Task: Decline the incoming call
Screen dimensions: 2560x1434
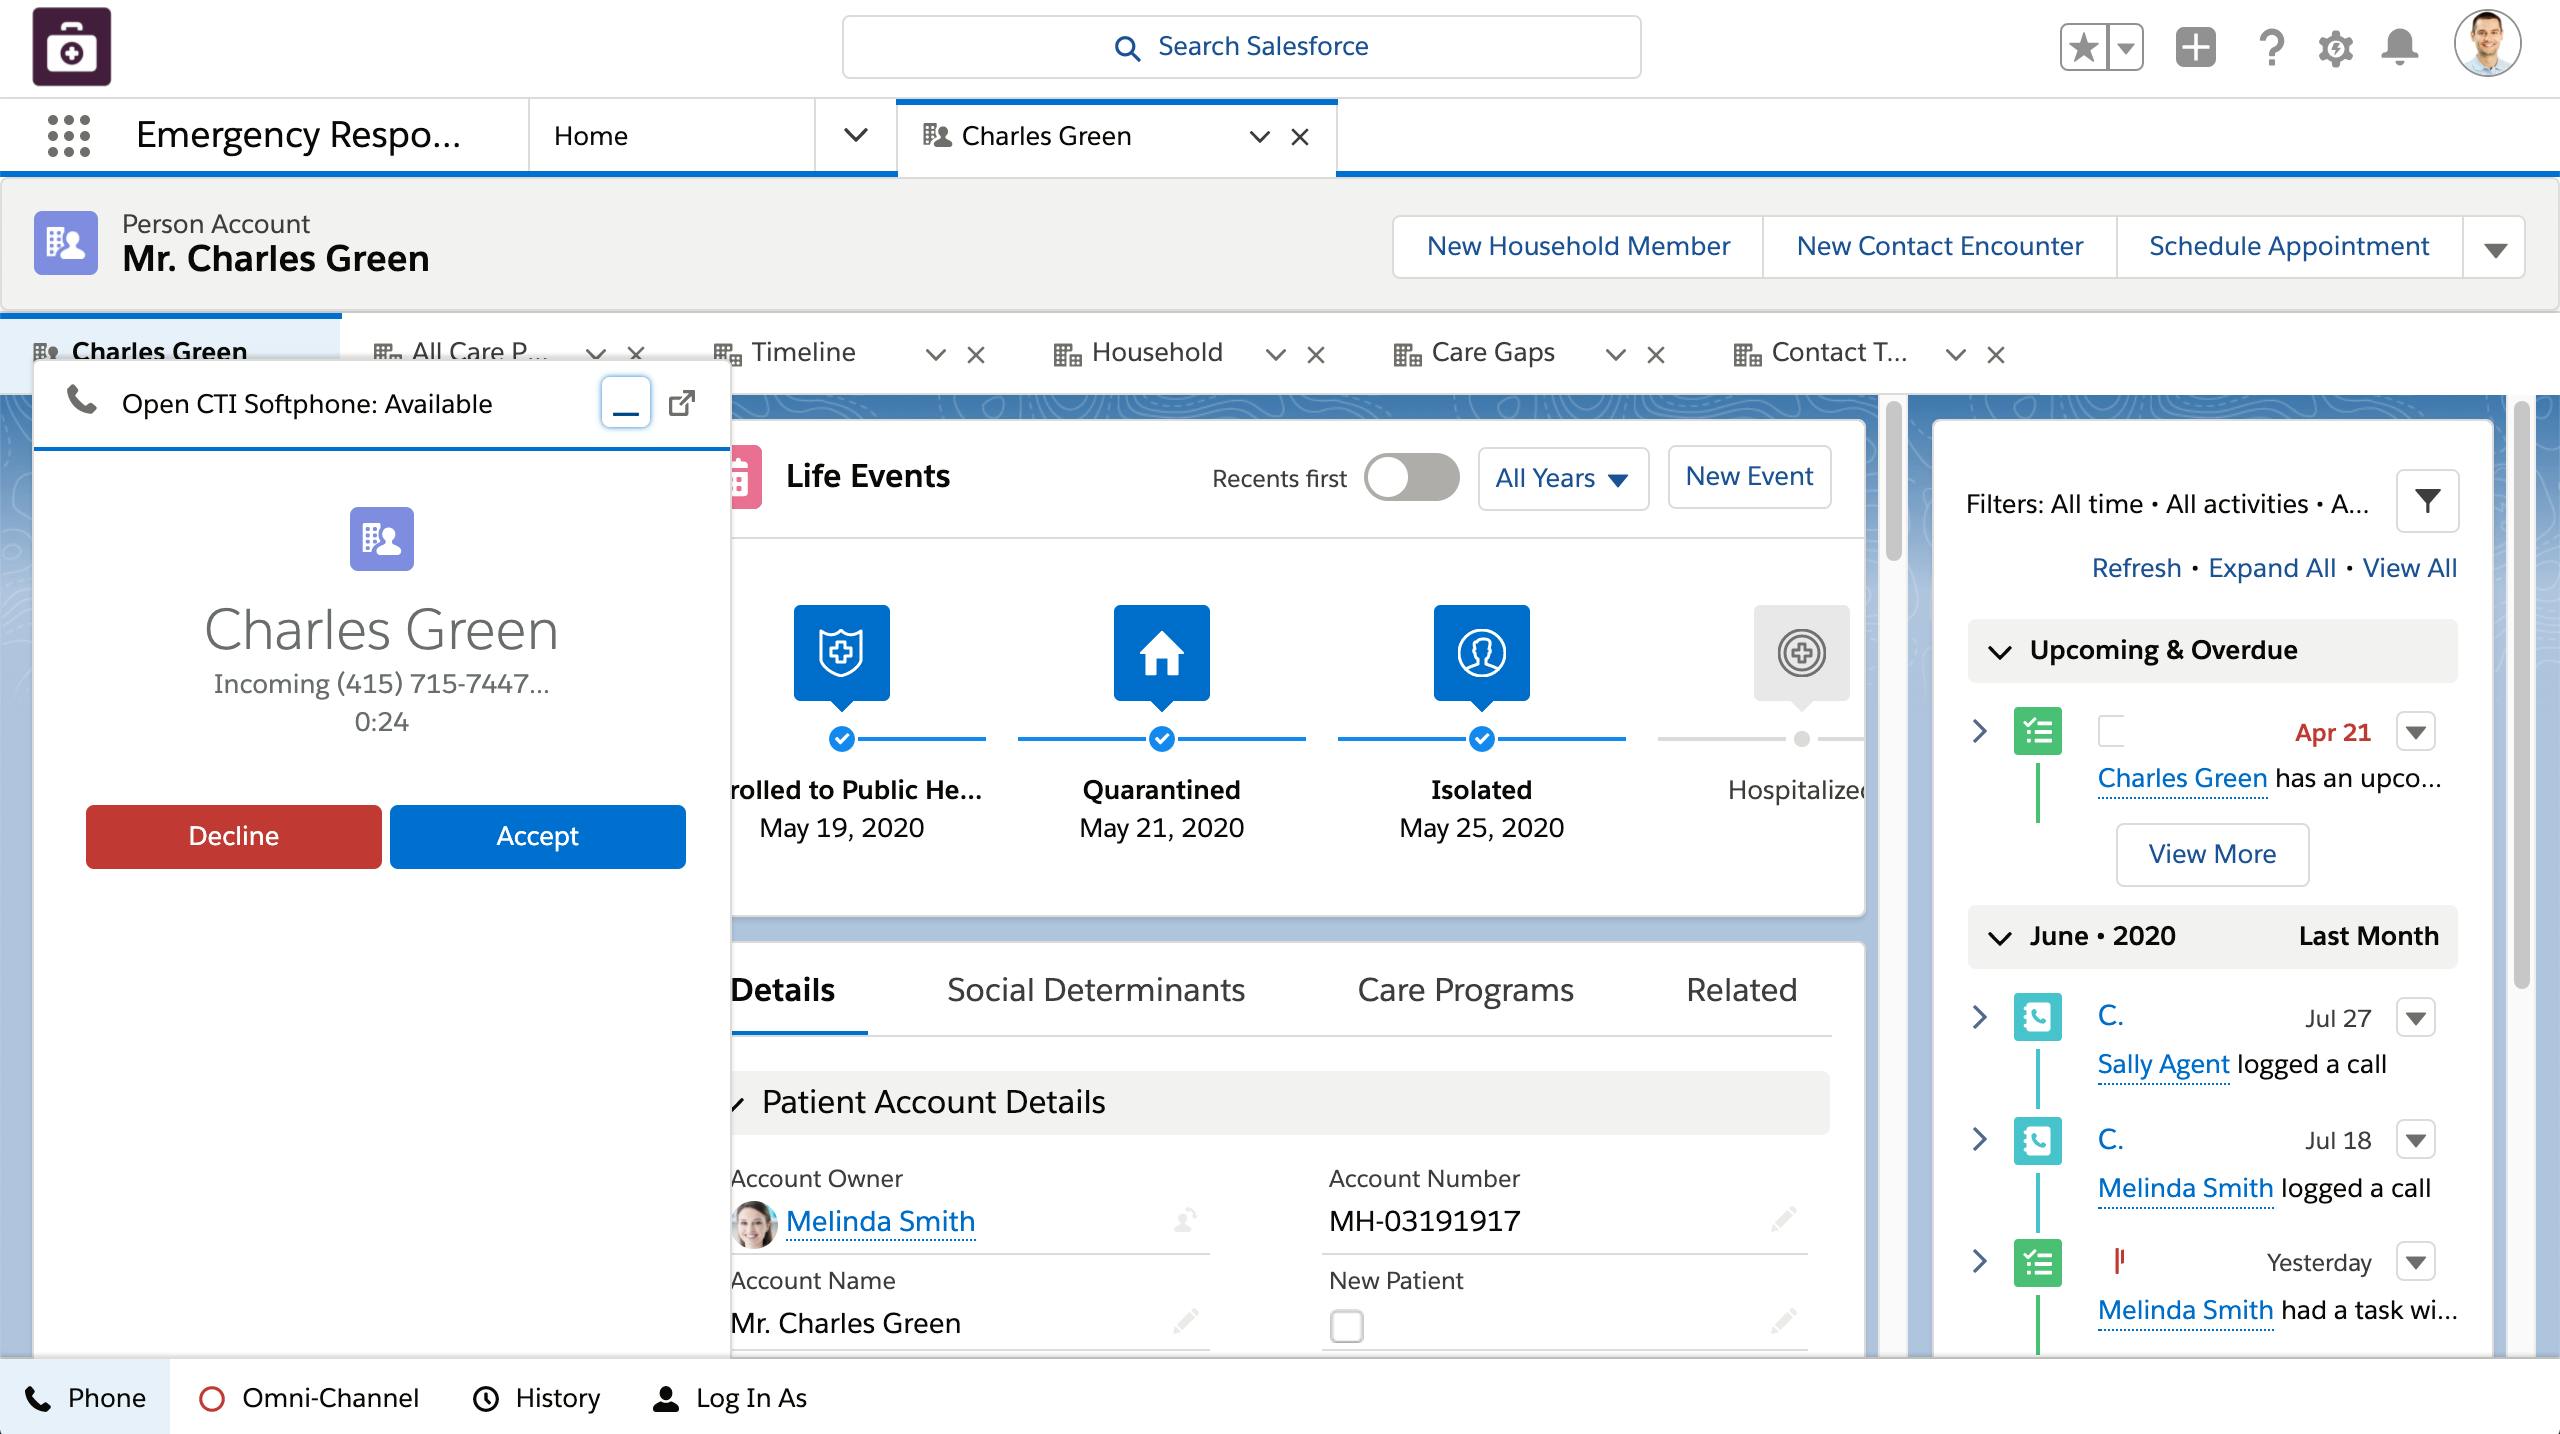Action: tap(234, 836)
